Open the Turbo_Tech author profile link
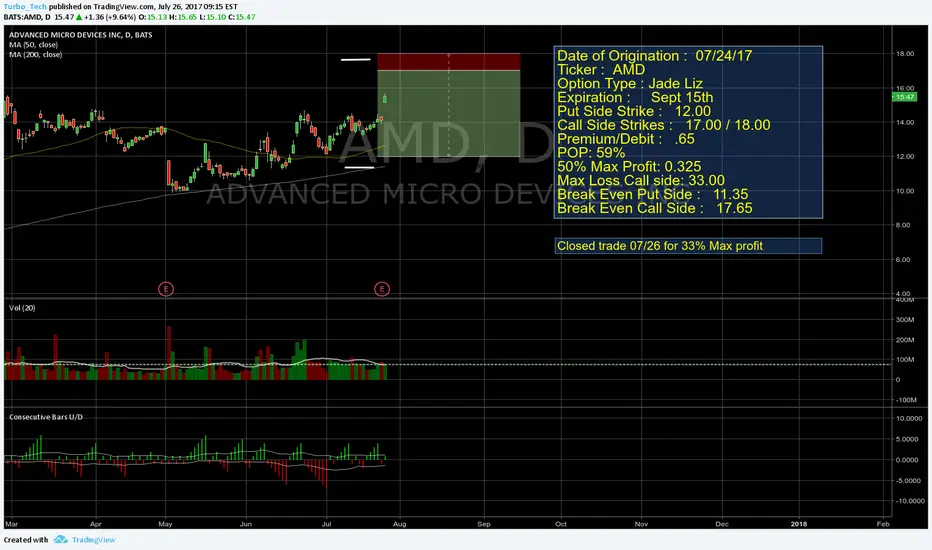Screen dimensions: 932x550 [x=25, y=7]
